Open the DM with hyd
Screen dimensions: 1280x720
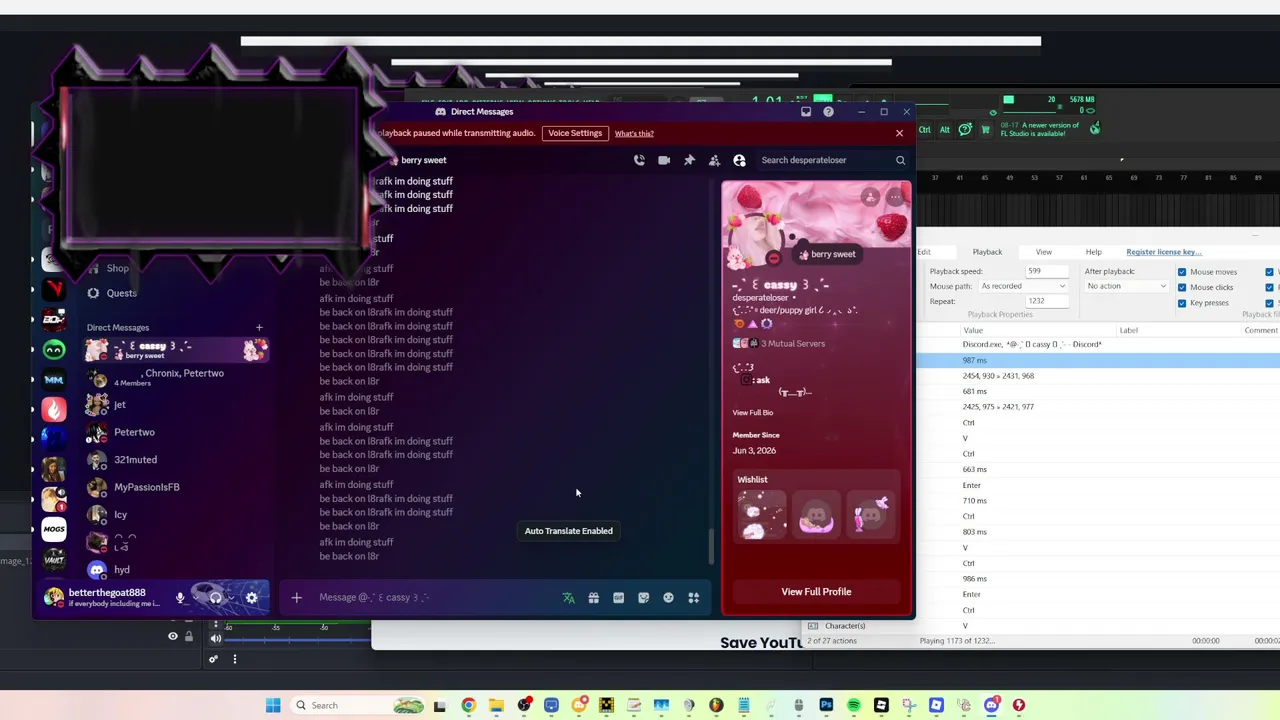click(x=176, y=570)
